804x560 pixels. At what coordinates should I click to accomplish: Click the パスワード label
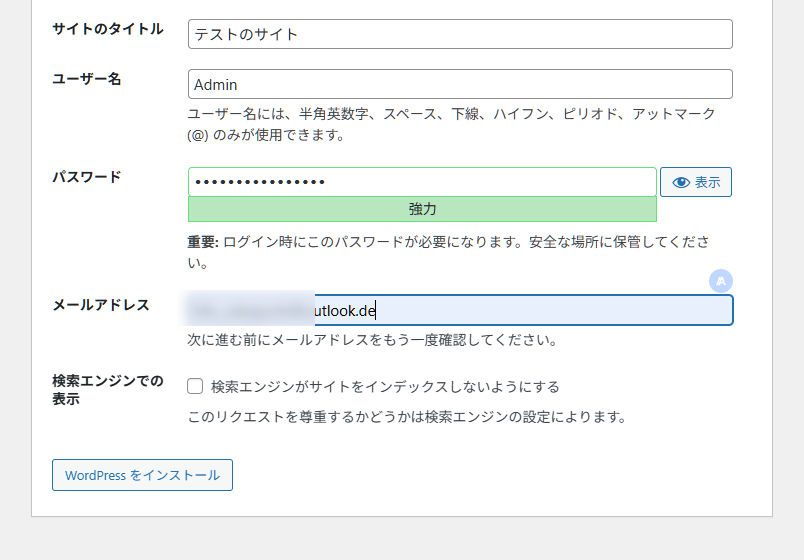pos(86,177)
